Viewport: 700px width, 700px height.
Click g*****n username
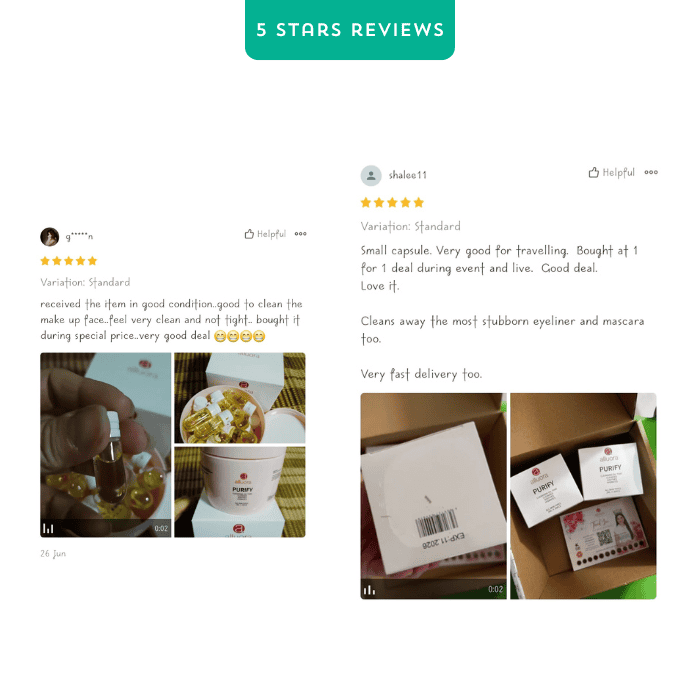click(x=79, y=236)
